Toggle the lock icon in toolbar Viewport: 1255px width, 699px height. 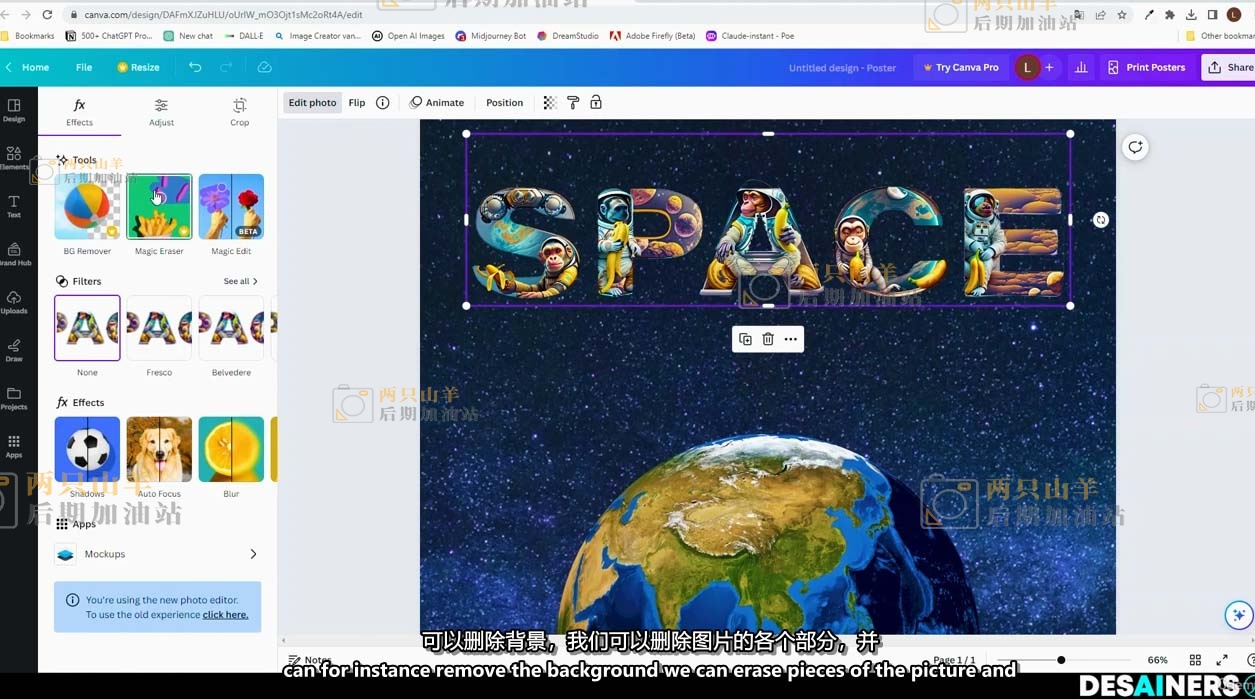pyautogui.click(x=596, y=103)
